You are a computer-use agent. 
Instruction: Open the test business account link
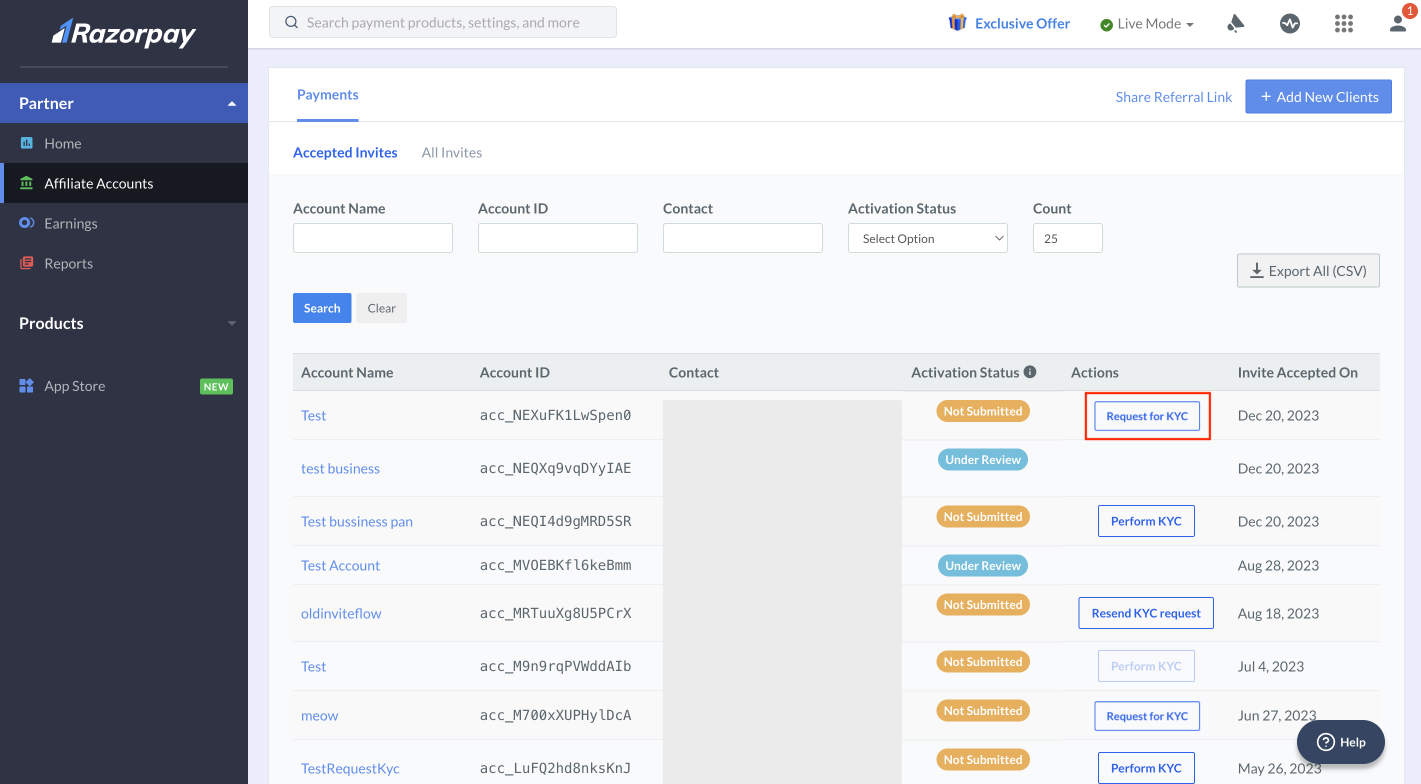tap(340, 468)
